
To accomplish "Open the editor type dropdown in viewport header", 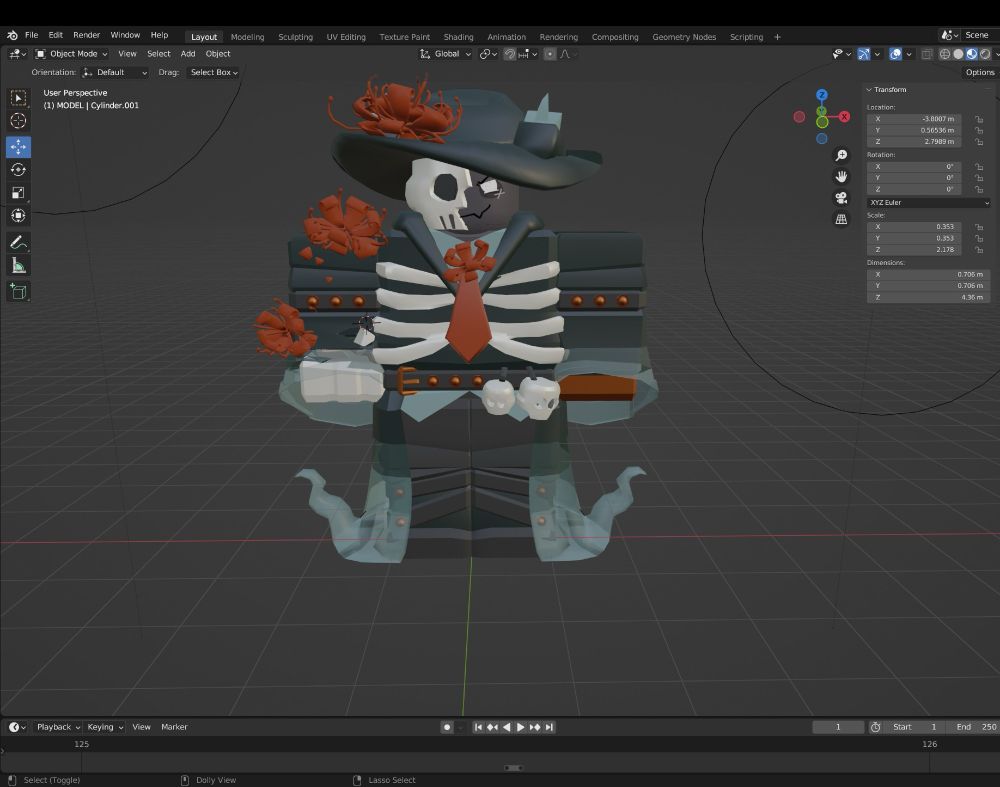I will click(x=17, y=54).
